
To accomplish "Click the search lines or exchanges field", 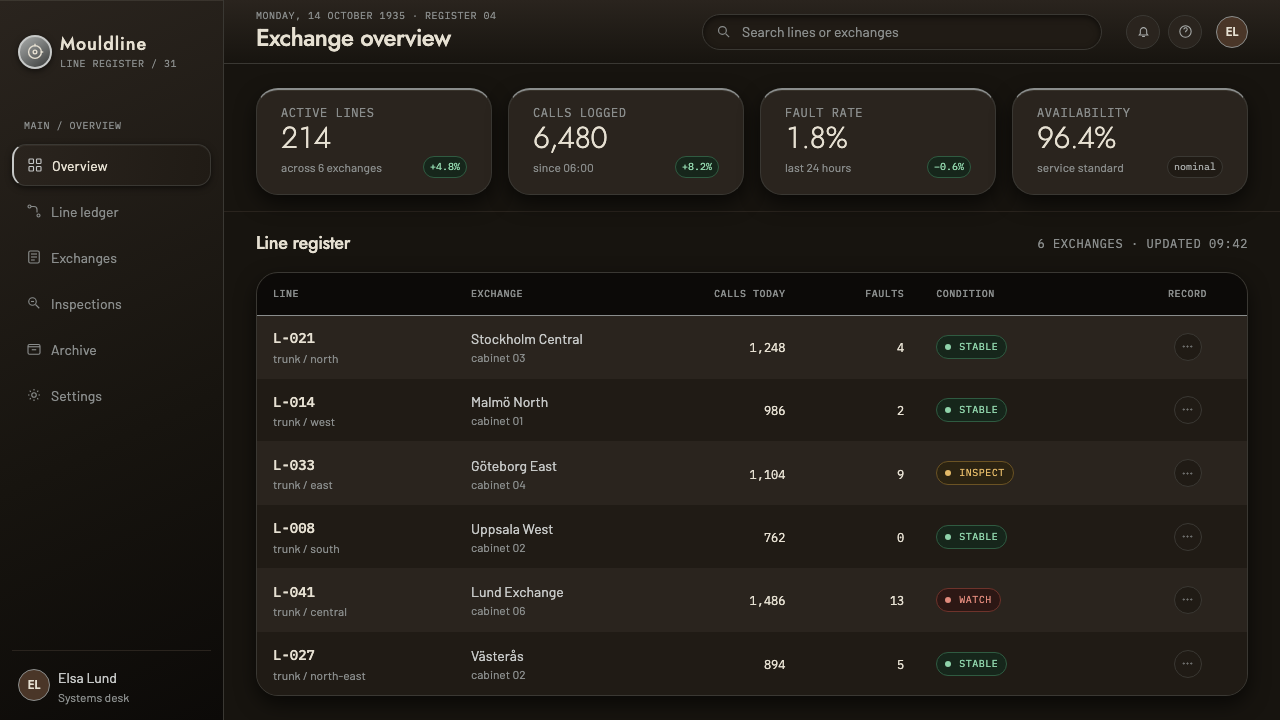I will click(901, 32).
